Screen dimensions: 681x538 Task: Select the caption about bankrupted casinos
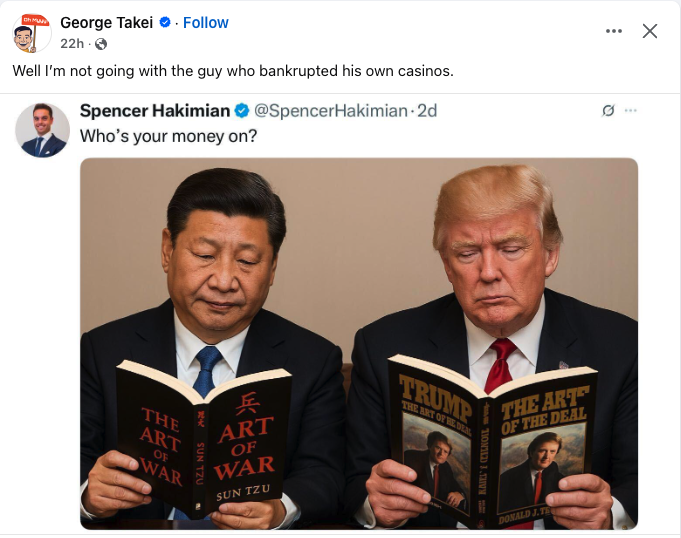pos(233,71)
